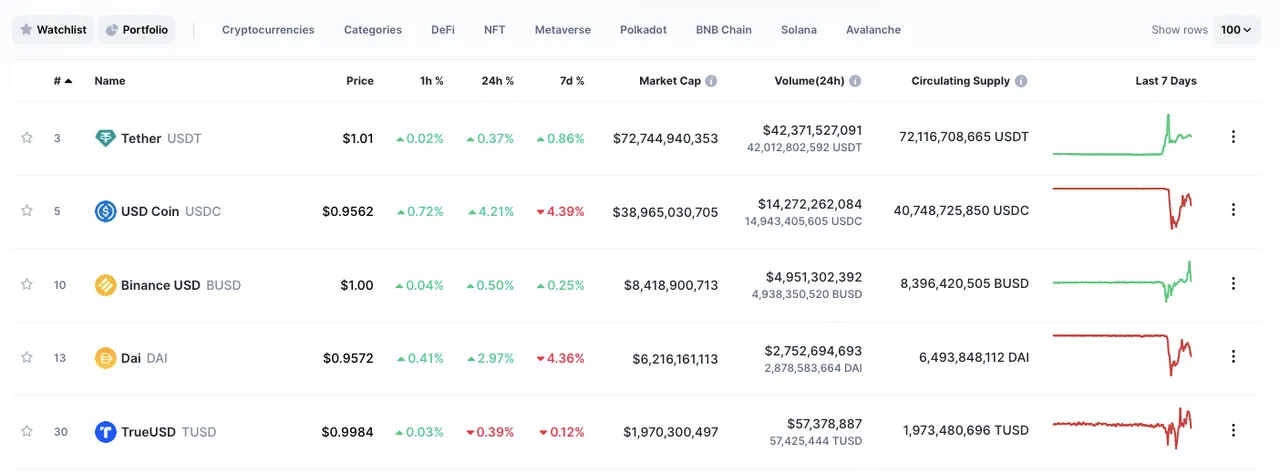Open Tether's 7-day sparkline chart
The image size is (1280, 472).
pos(1122,136)
